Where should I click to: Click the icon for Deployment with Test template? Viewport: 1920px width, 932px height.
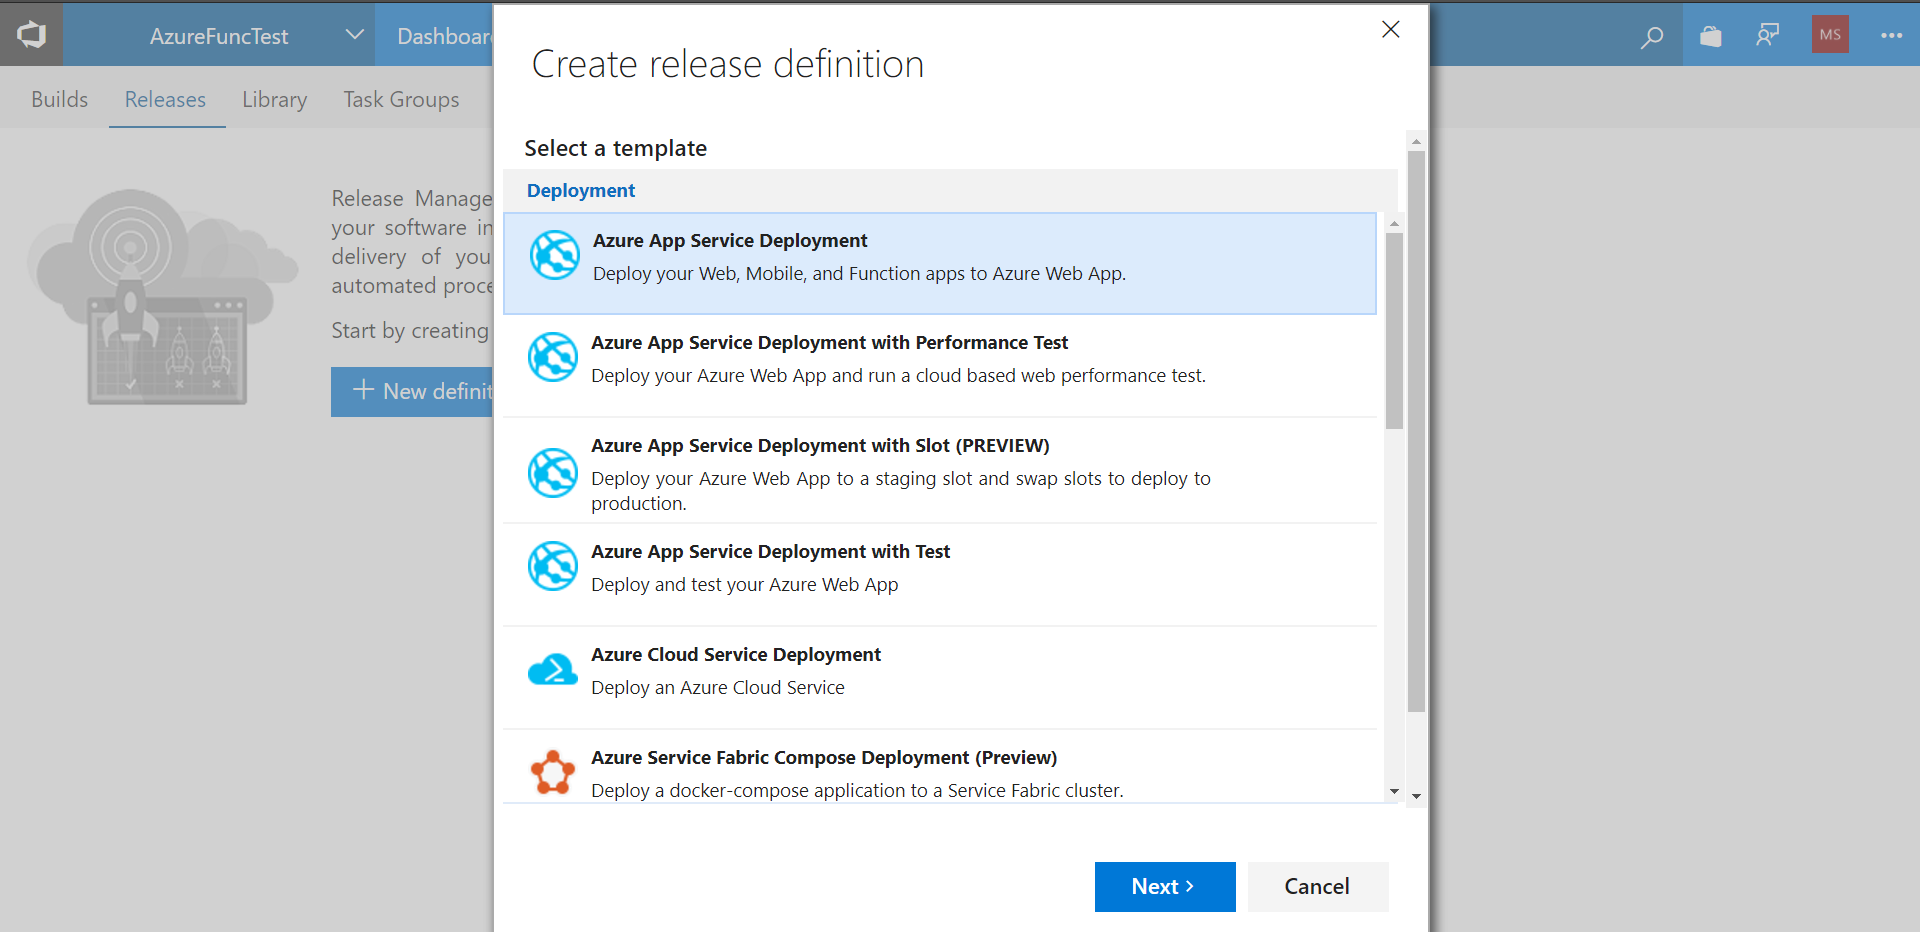click(553, 566)
